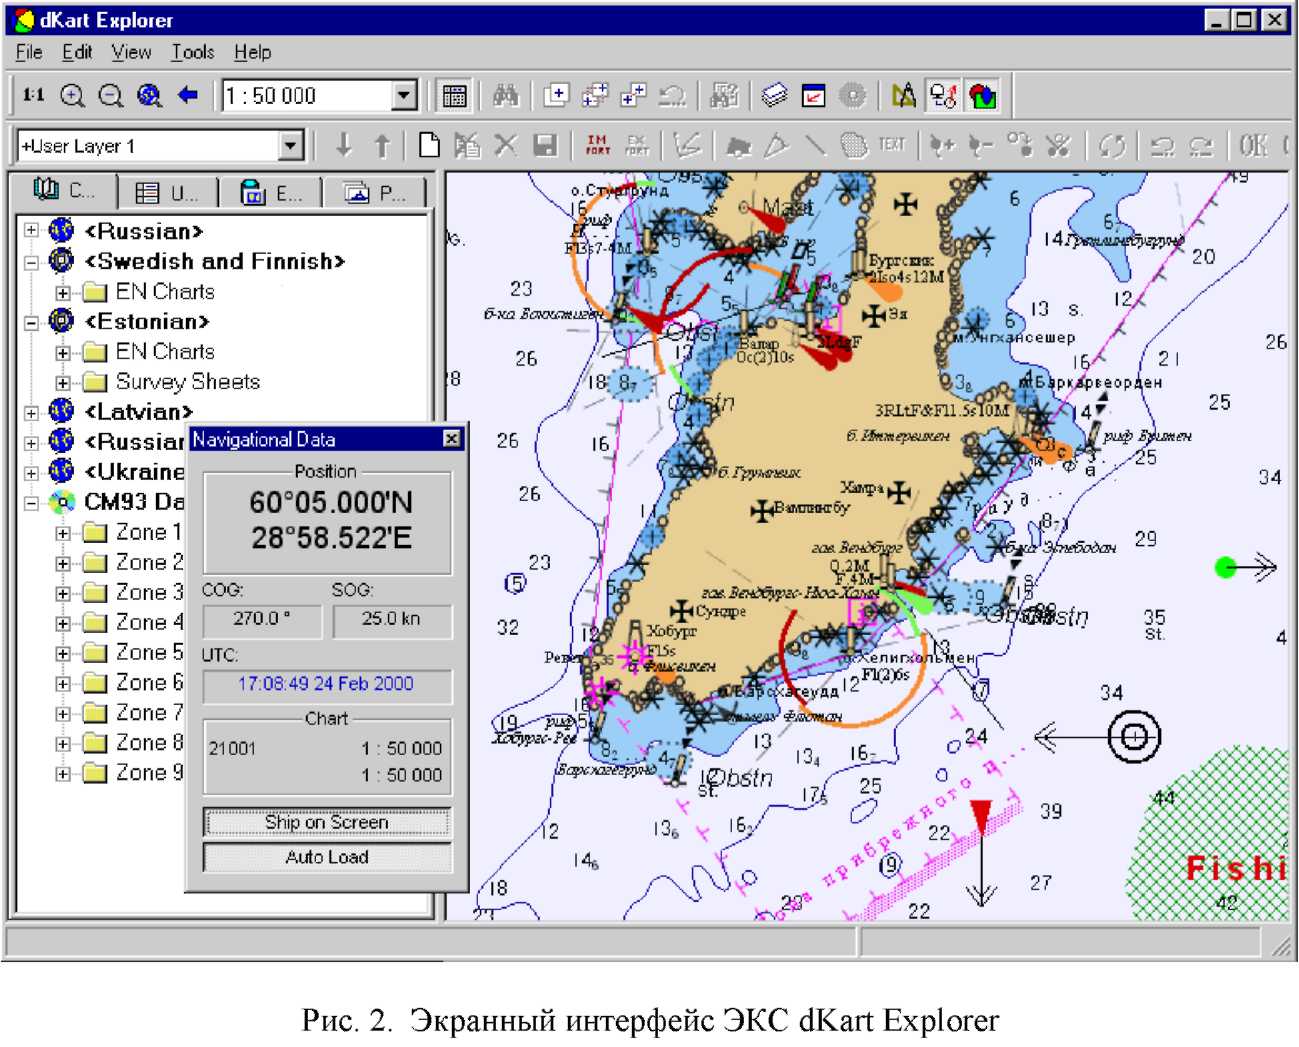Viewport: 1299px width, 1047px height.
Task: Click the scissors cut point icon
Action: click(1058, 146)
